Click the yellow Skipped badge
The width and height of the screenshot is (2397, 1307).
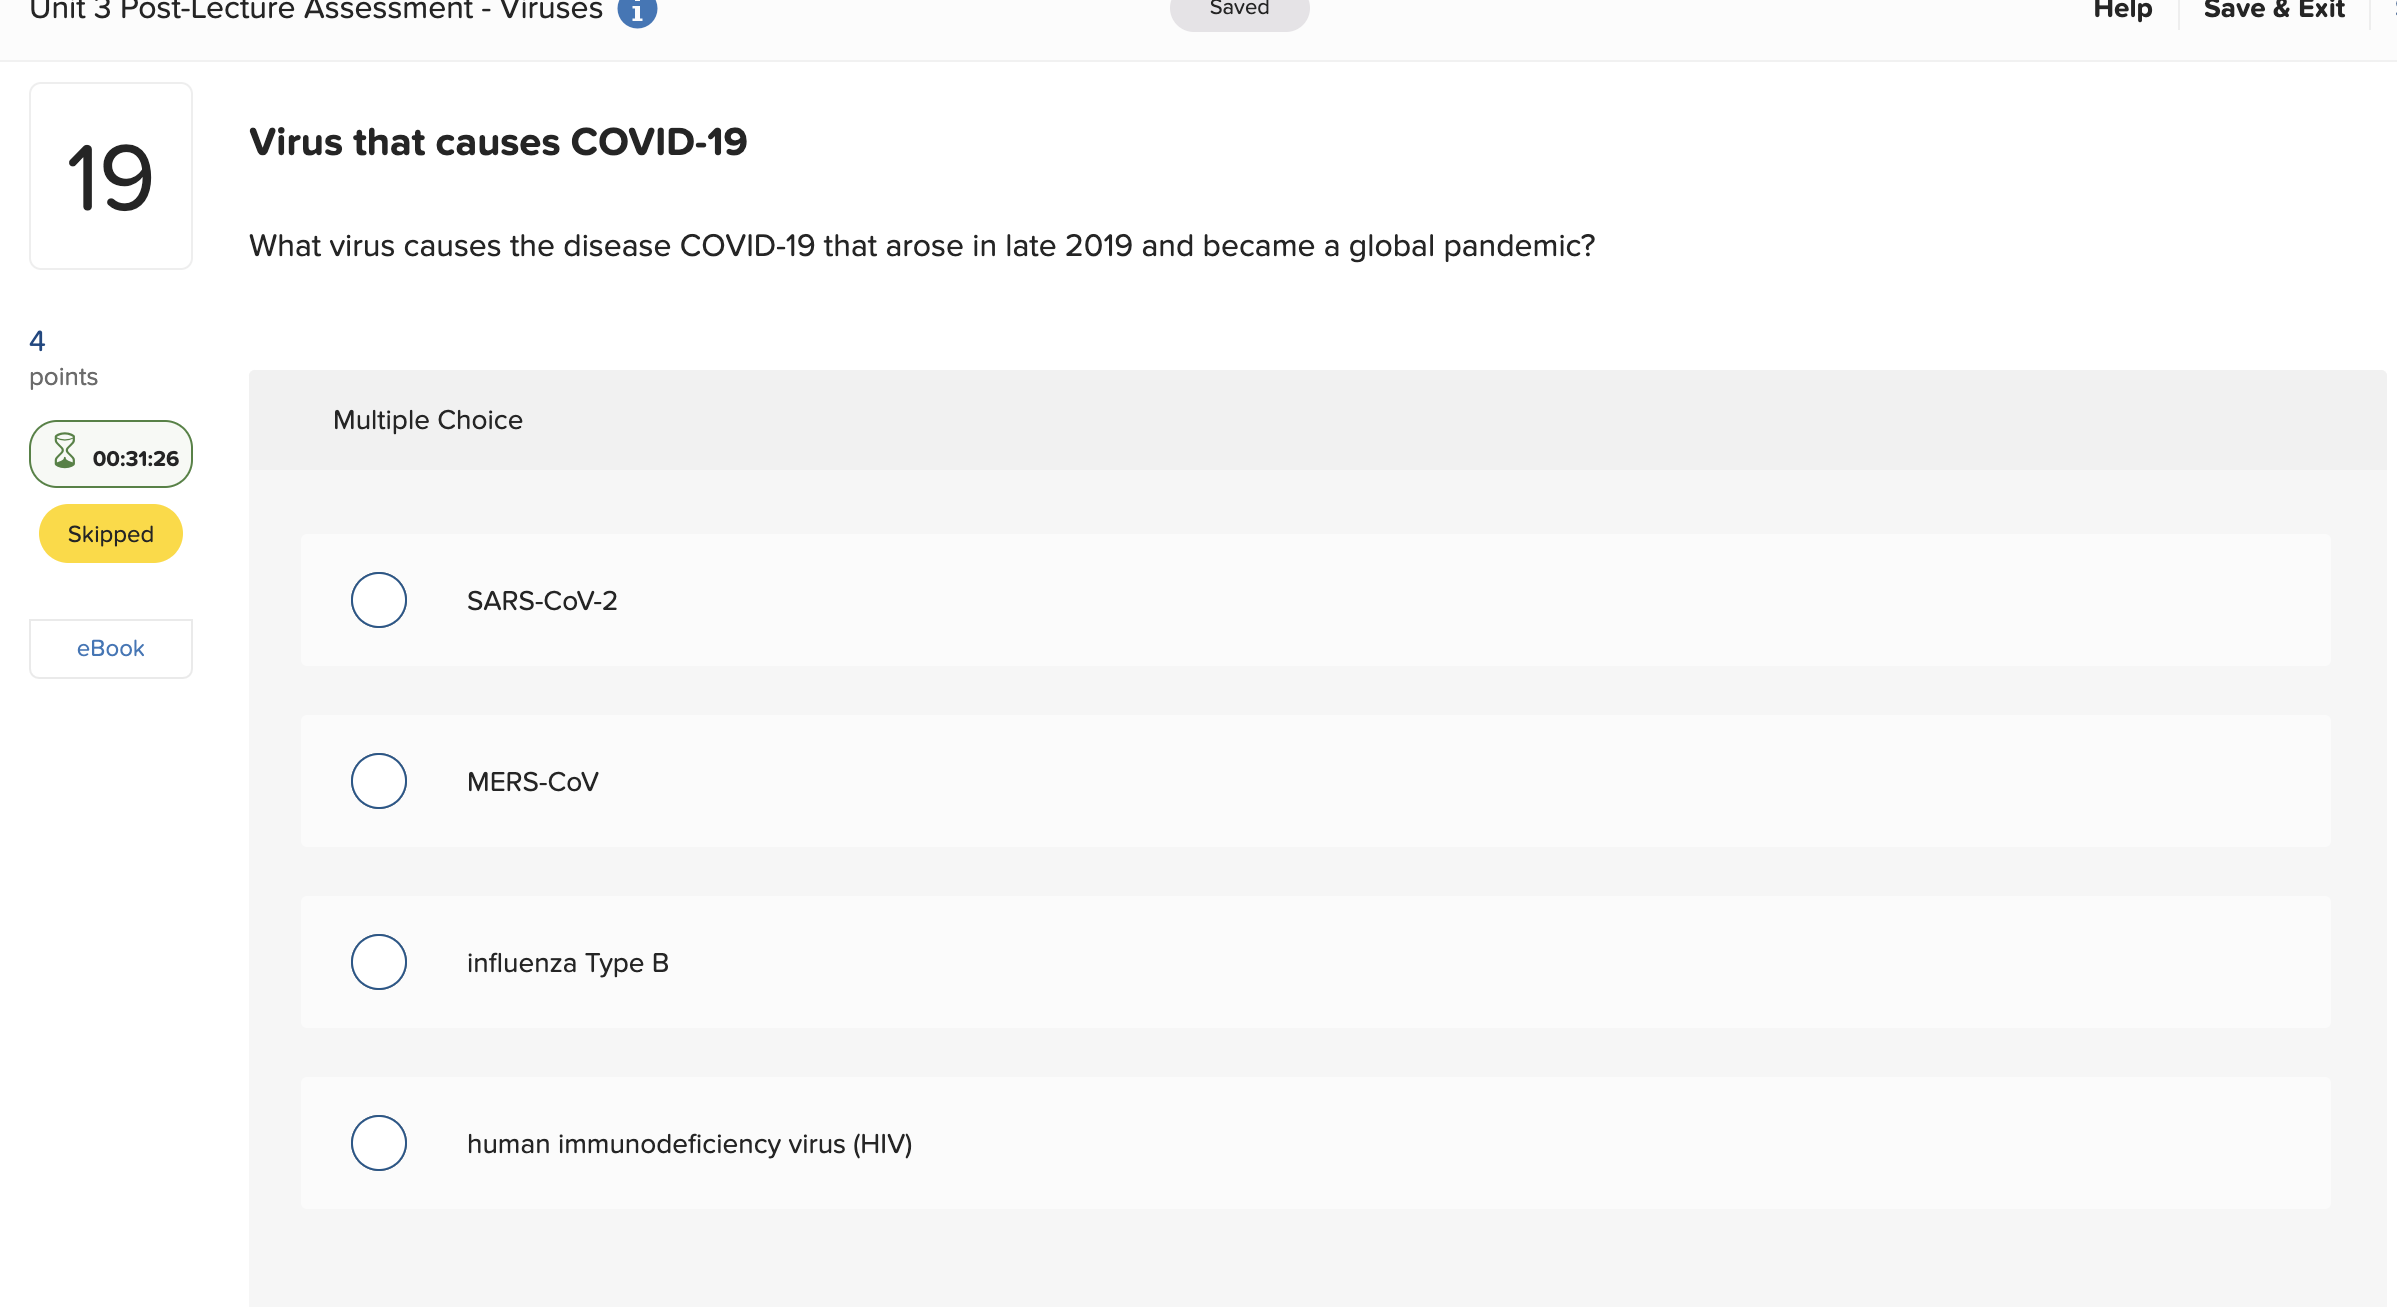[110, 533]
